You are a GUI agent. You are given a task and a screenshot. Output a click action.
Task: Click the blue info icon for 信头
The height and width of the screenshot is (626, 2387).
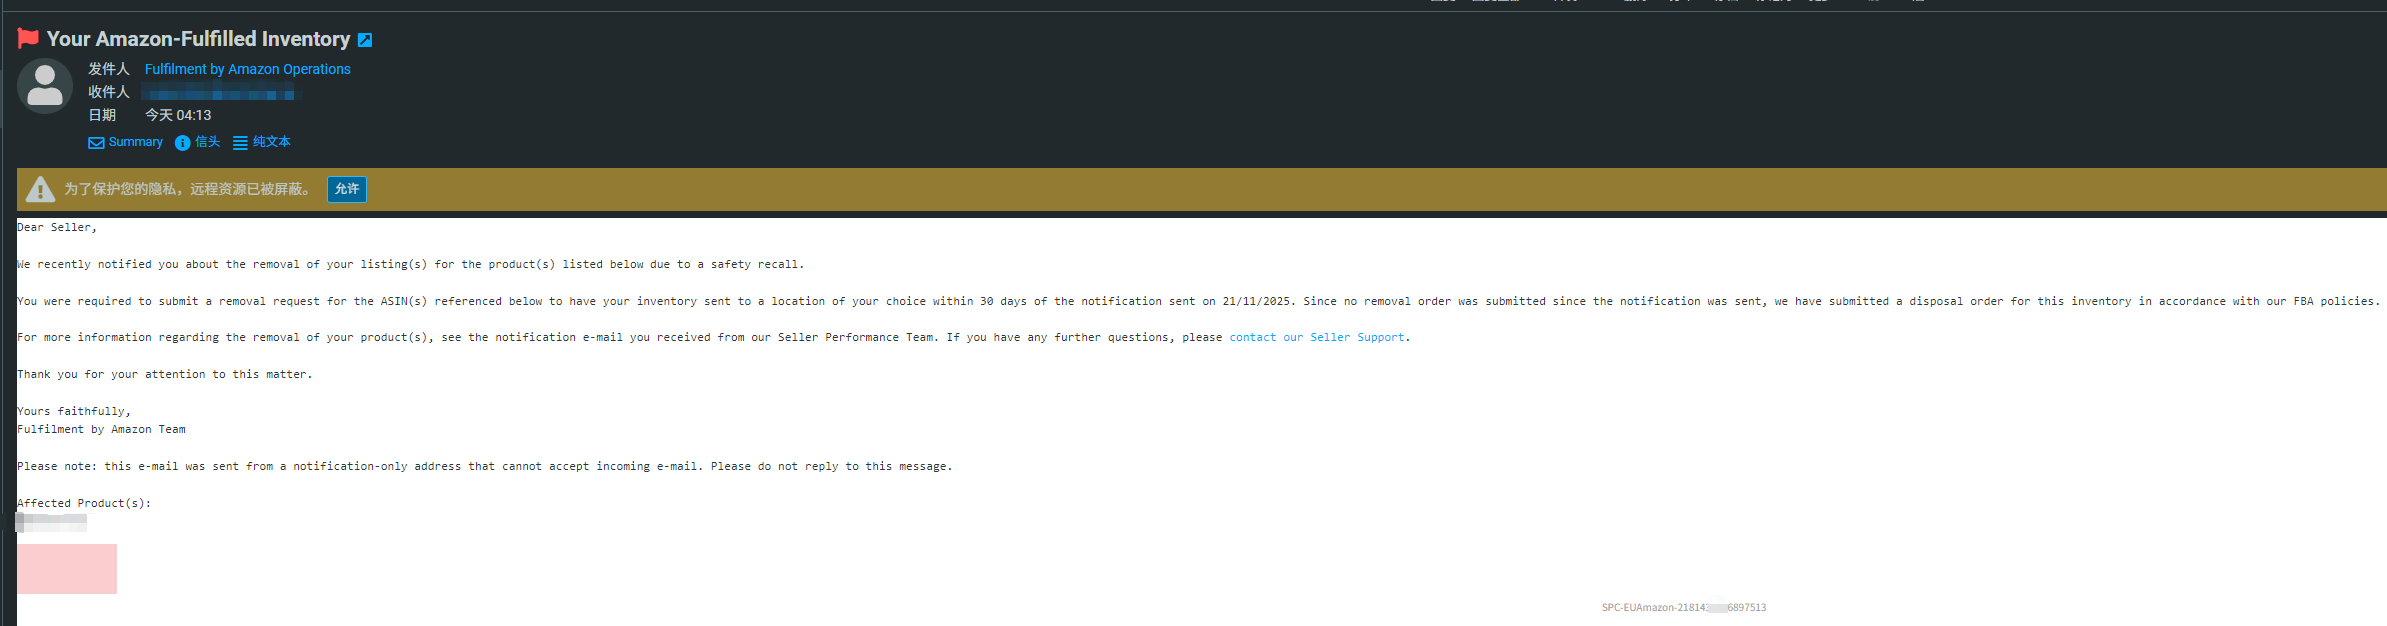pos(182,143)
